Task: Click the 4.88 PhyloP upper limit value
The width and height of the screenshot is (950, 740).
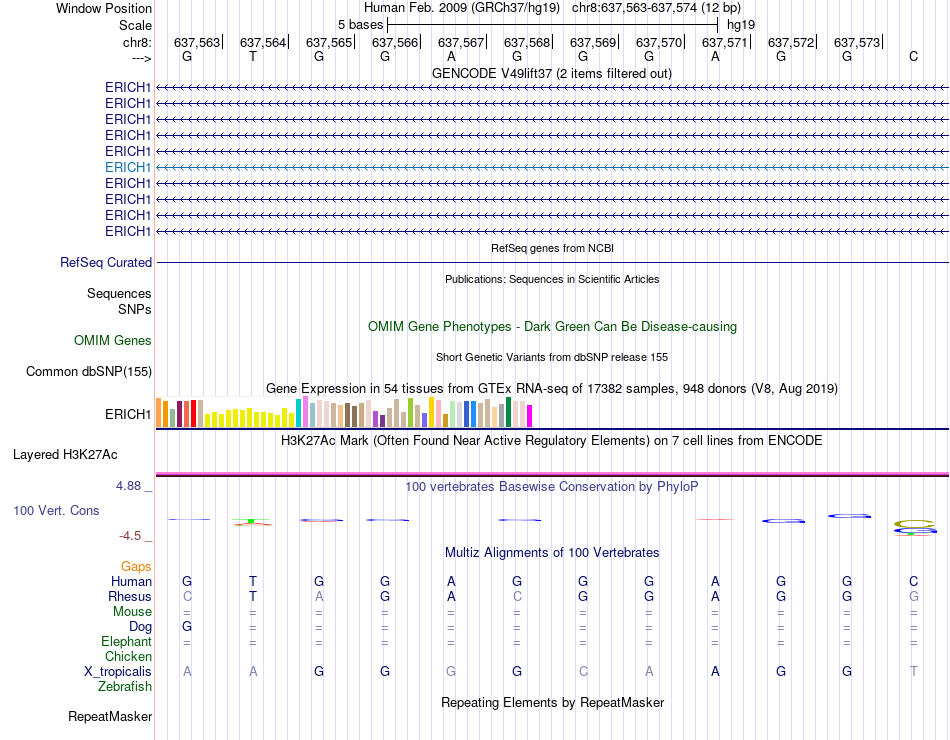Action: [128, 486]
